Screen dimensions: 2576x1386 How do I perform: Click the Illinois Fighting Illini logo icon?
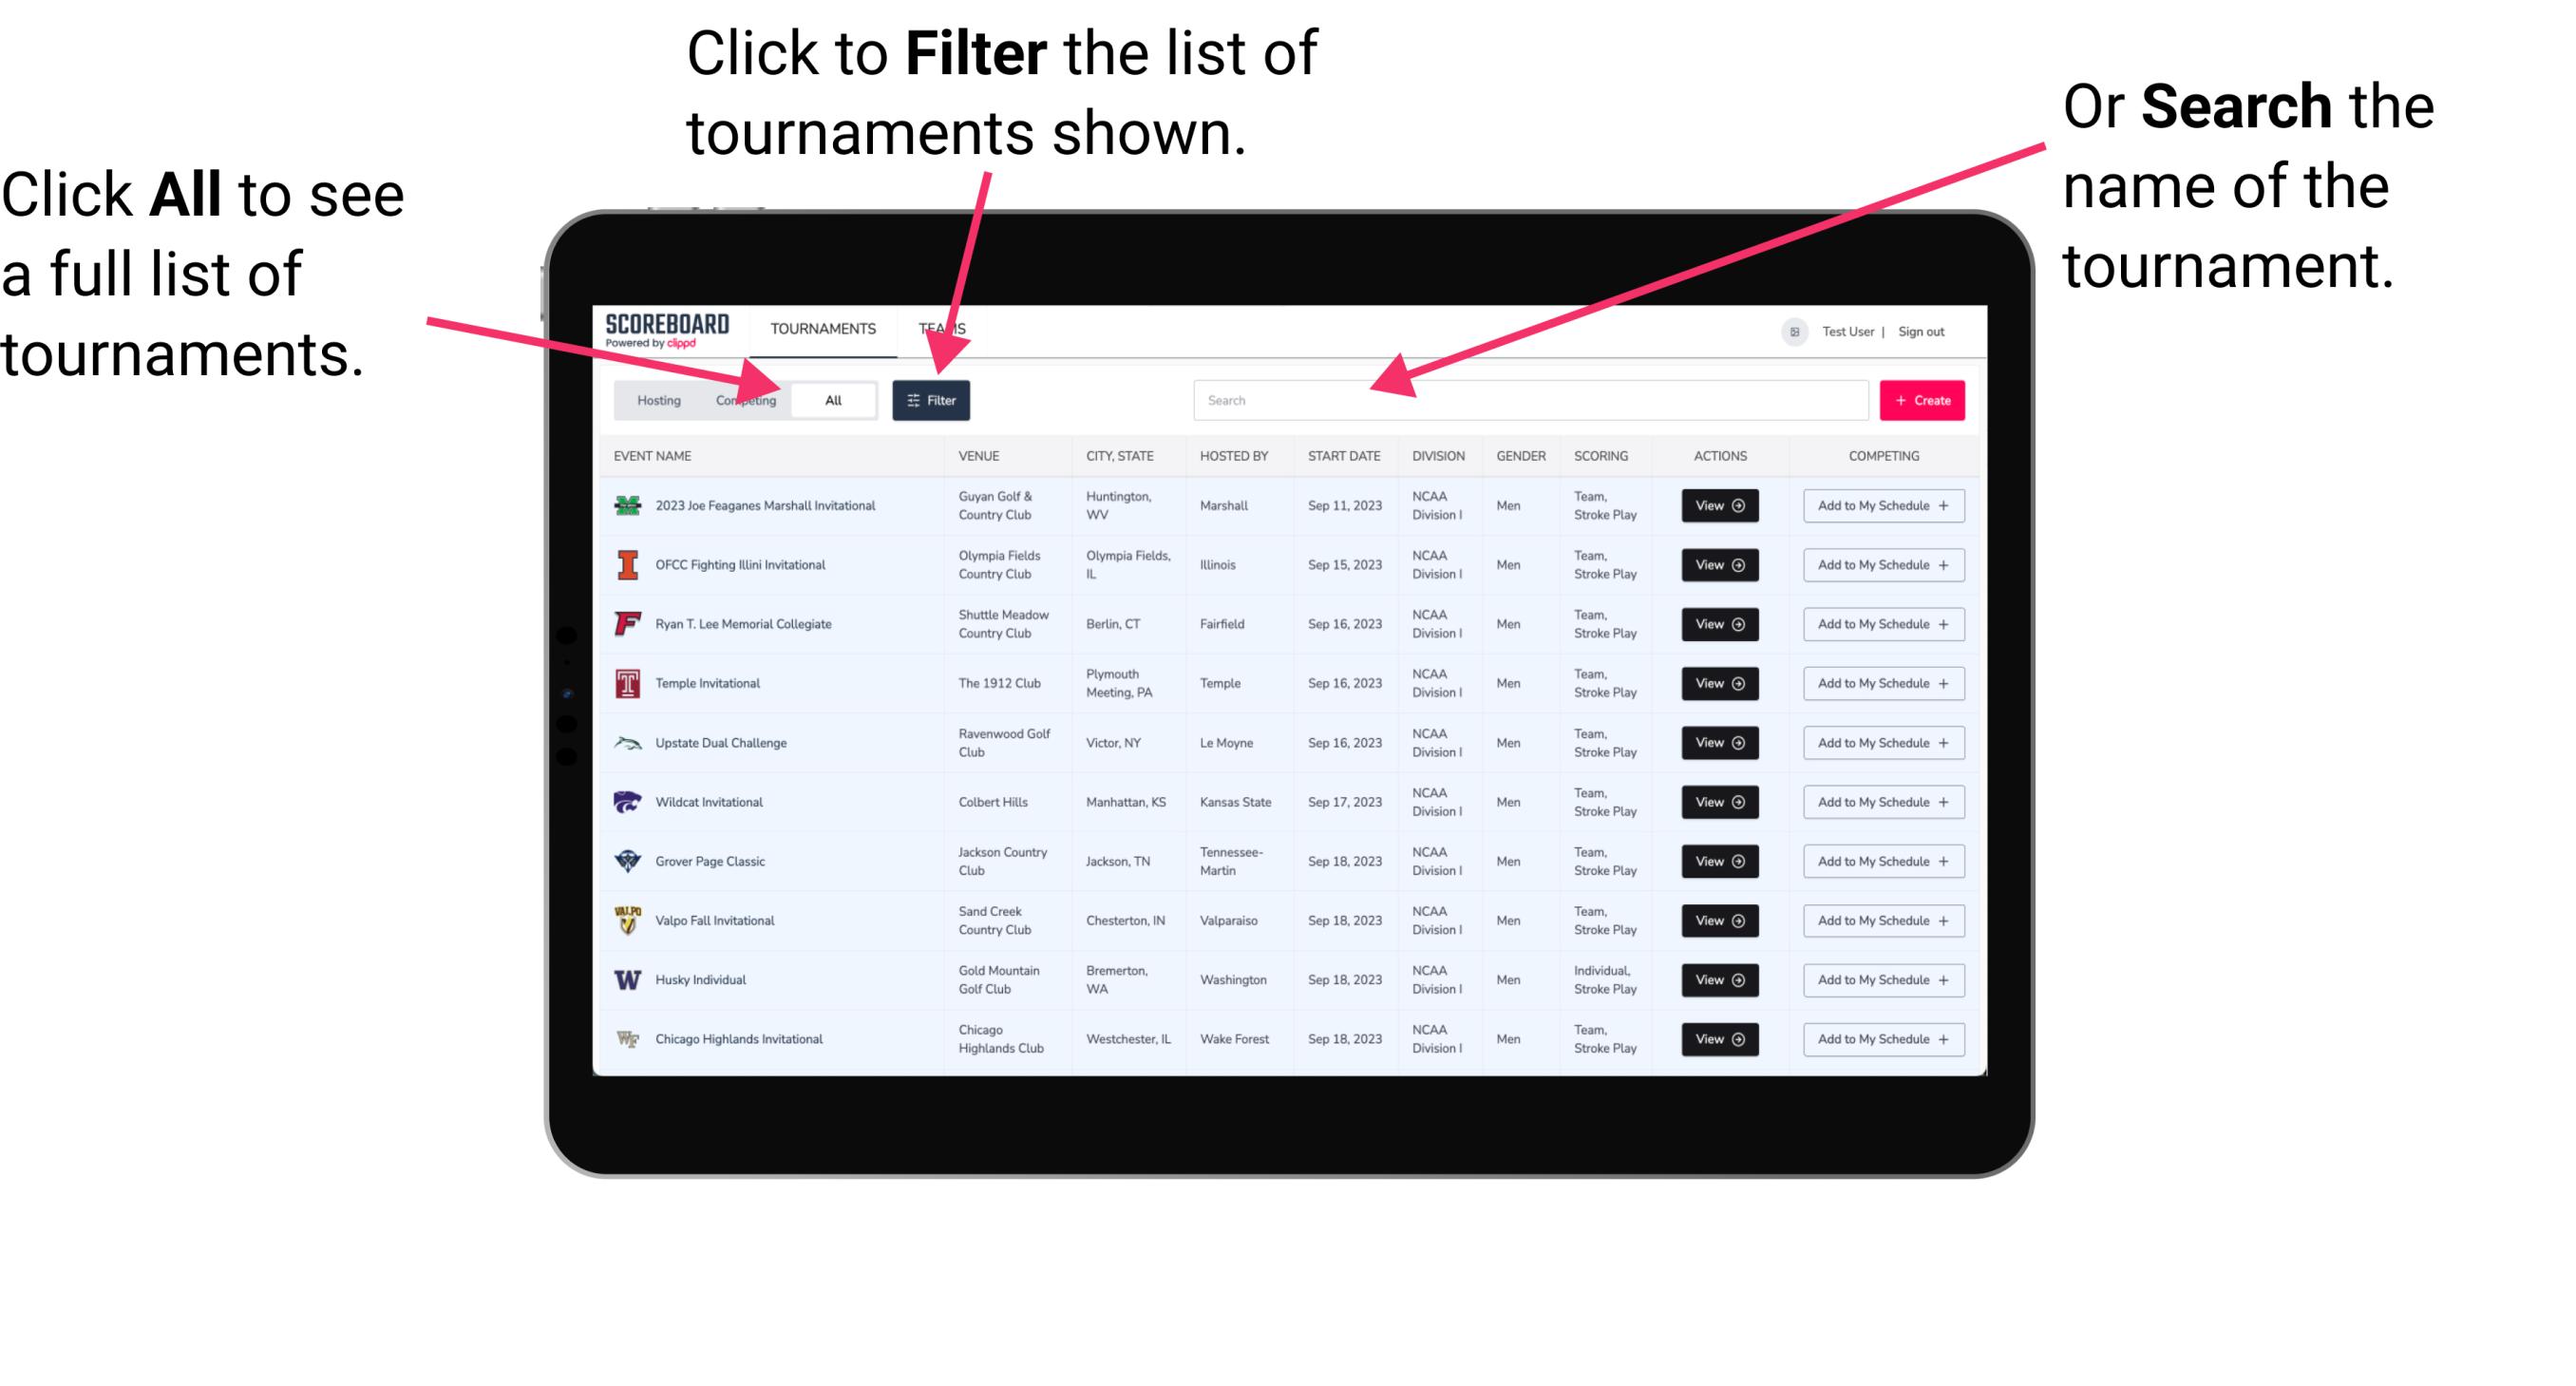pos(626,565)
